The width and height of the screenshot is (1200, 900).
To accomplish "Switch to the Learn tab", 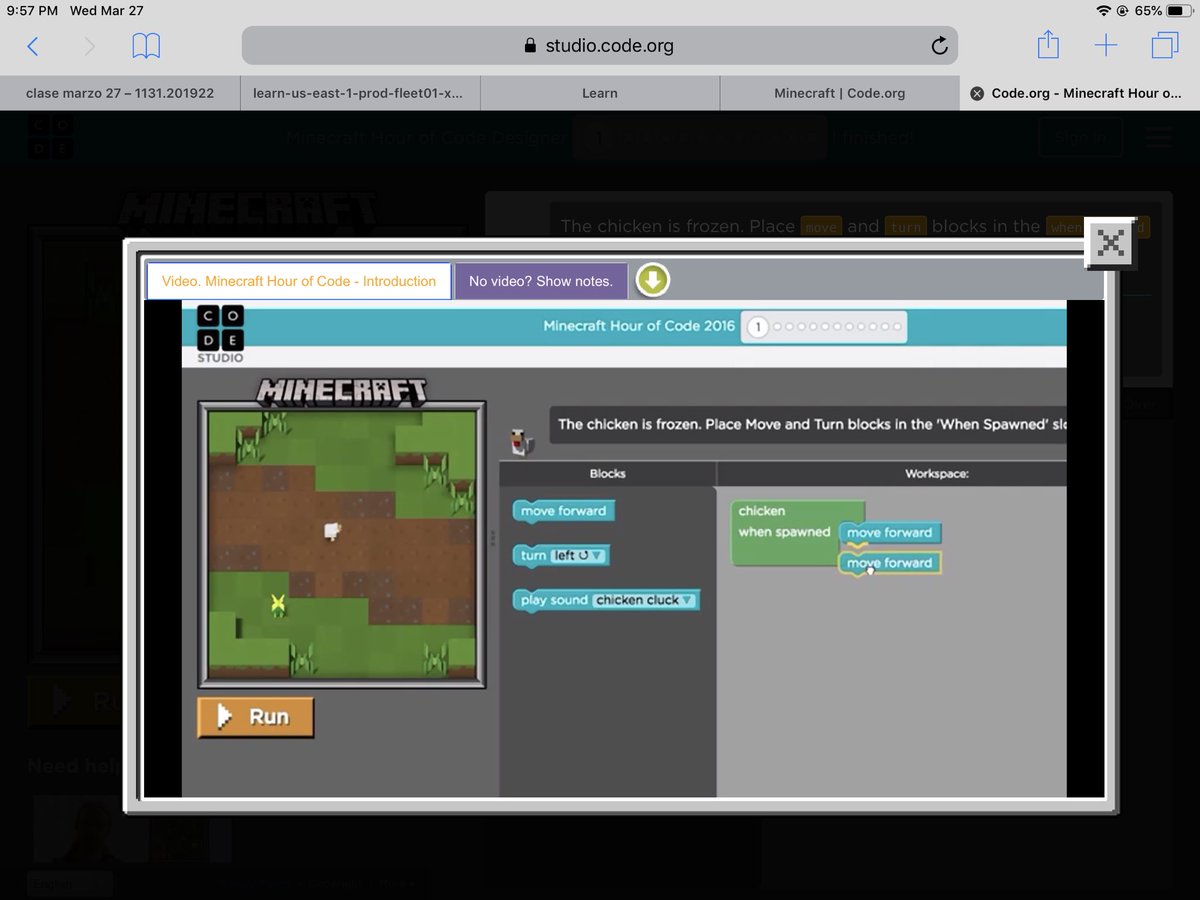I will 600,93.
